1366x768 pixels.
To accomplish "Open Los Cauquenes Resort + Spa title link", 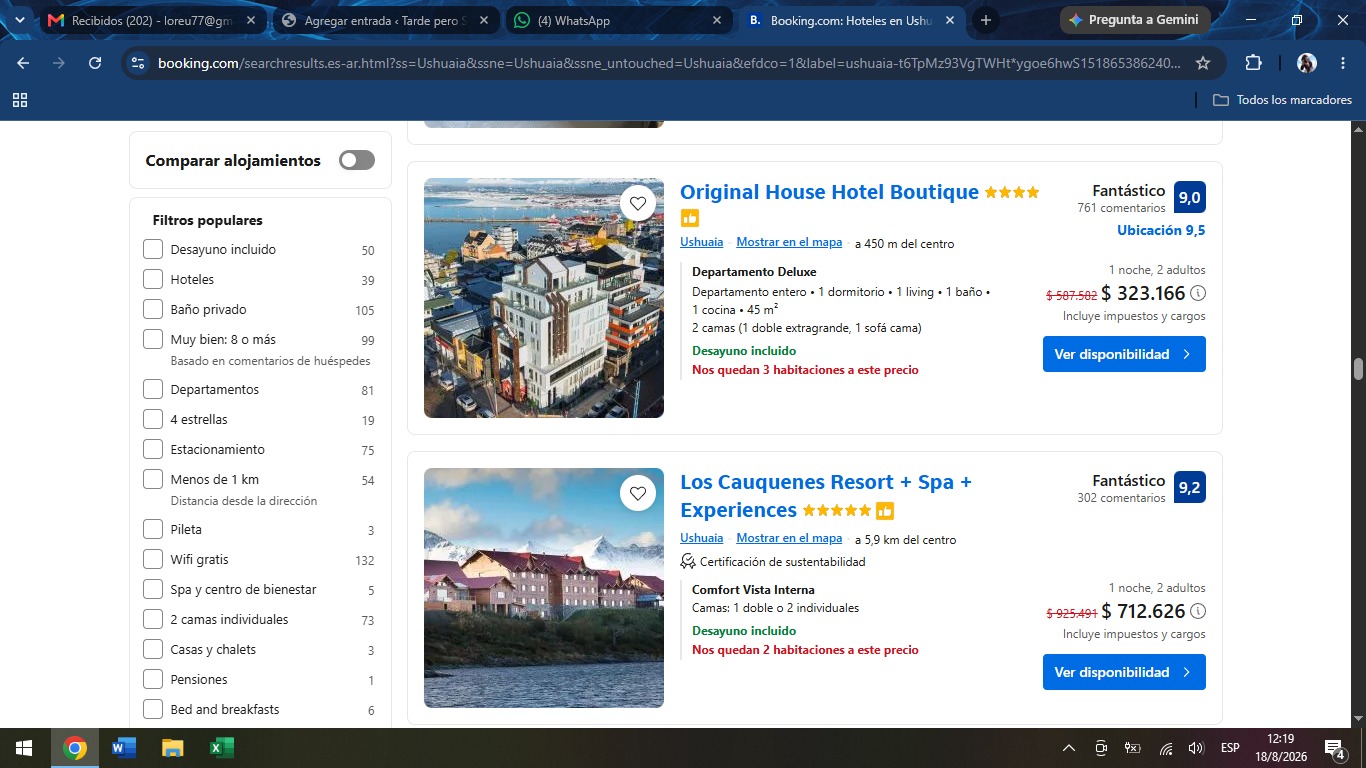I will (x=826, y=496).
